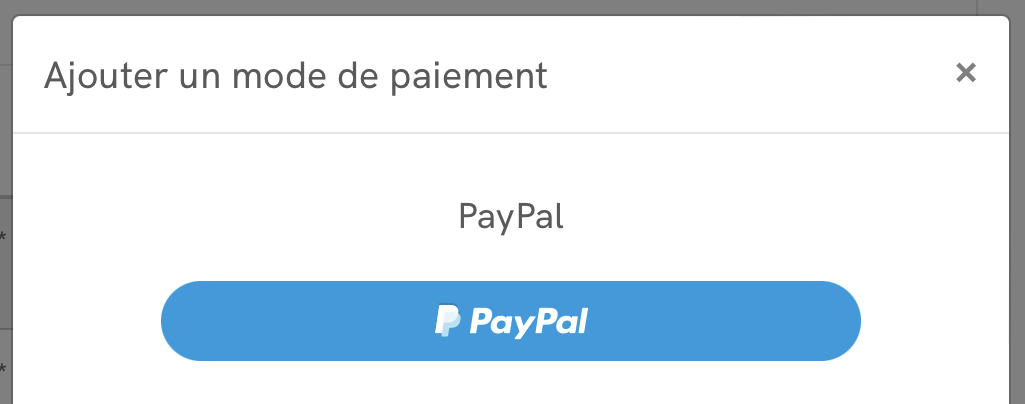Click the dimmed backdrop above the dialog
Viewport: 1025px width, 404px height.
click(x=512, y=7)
